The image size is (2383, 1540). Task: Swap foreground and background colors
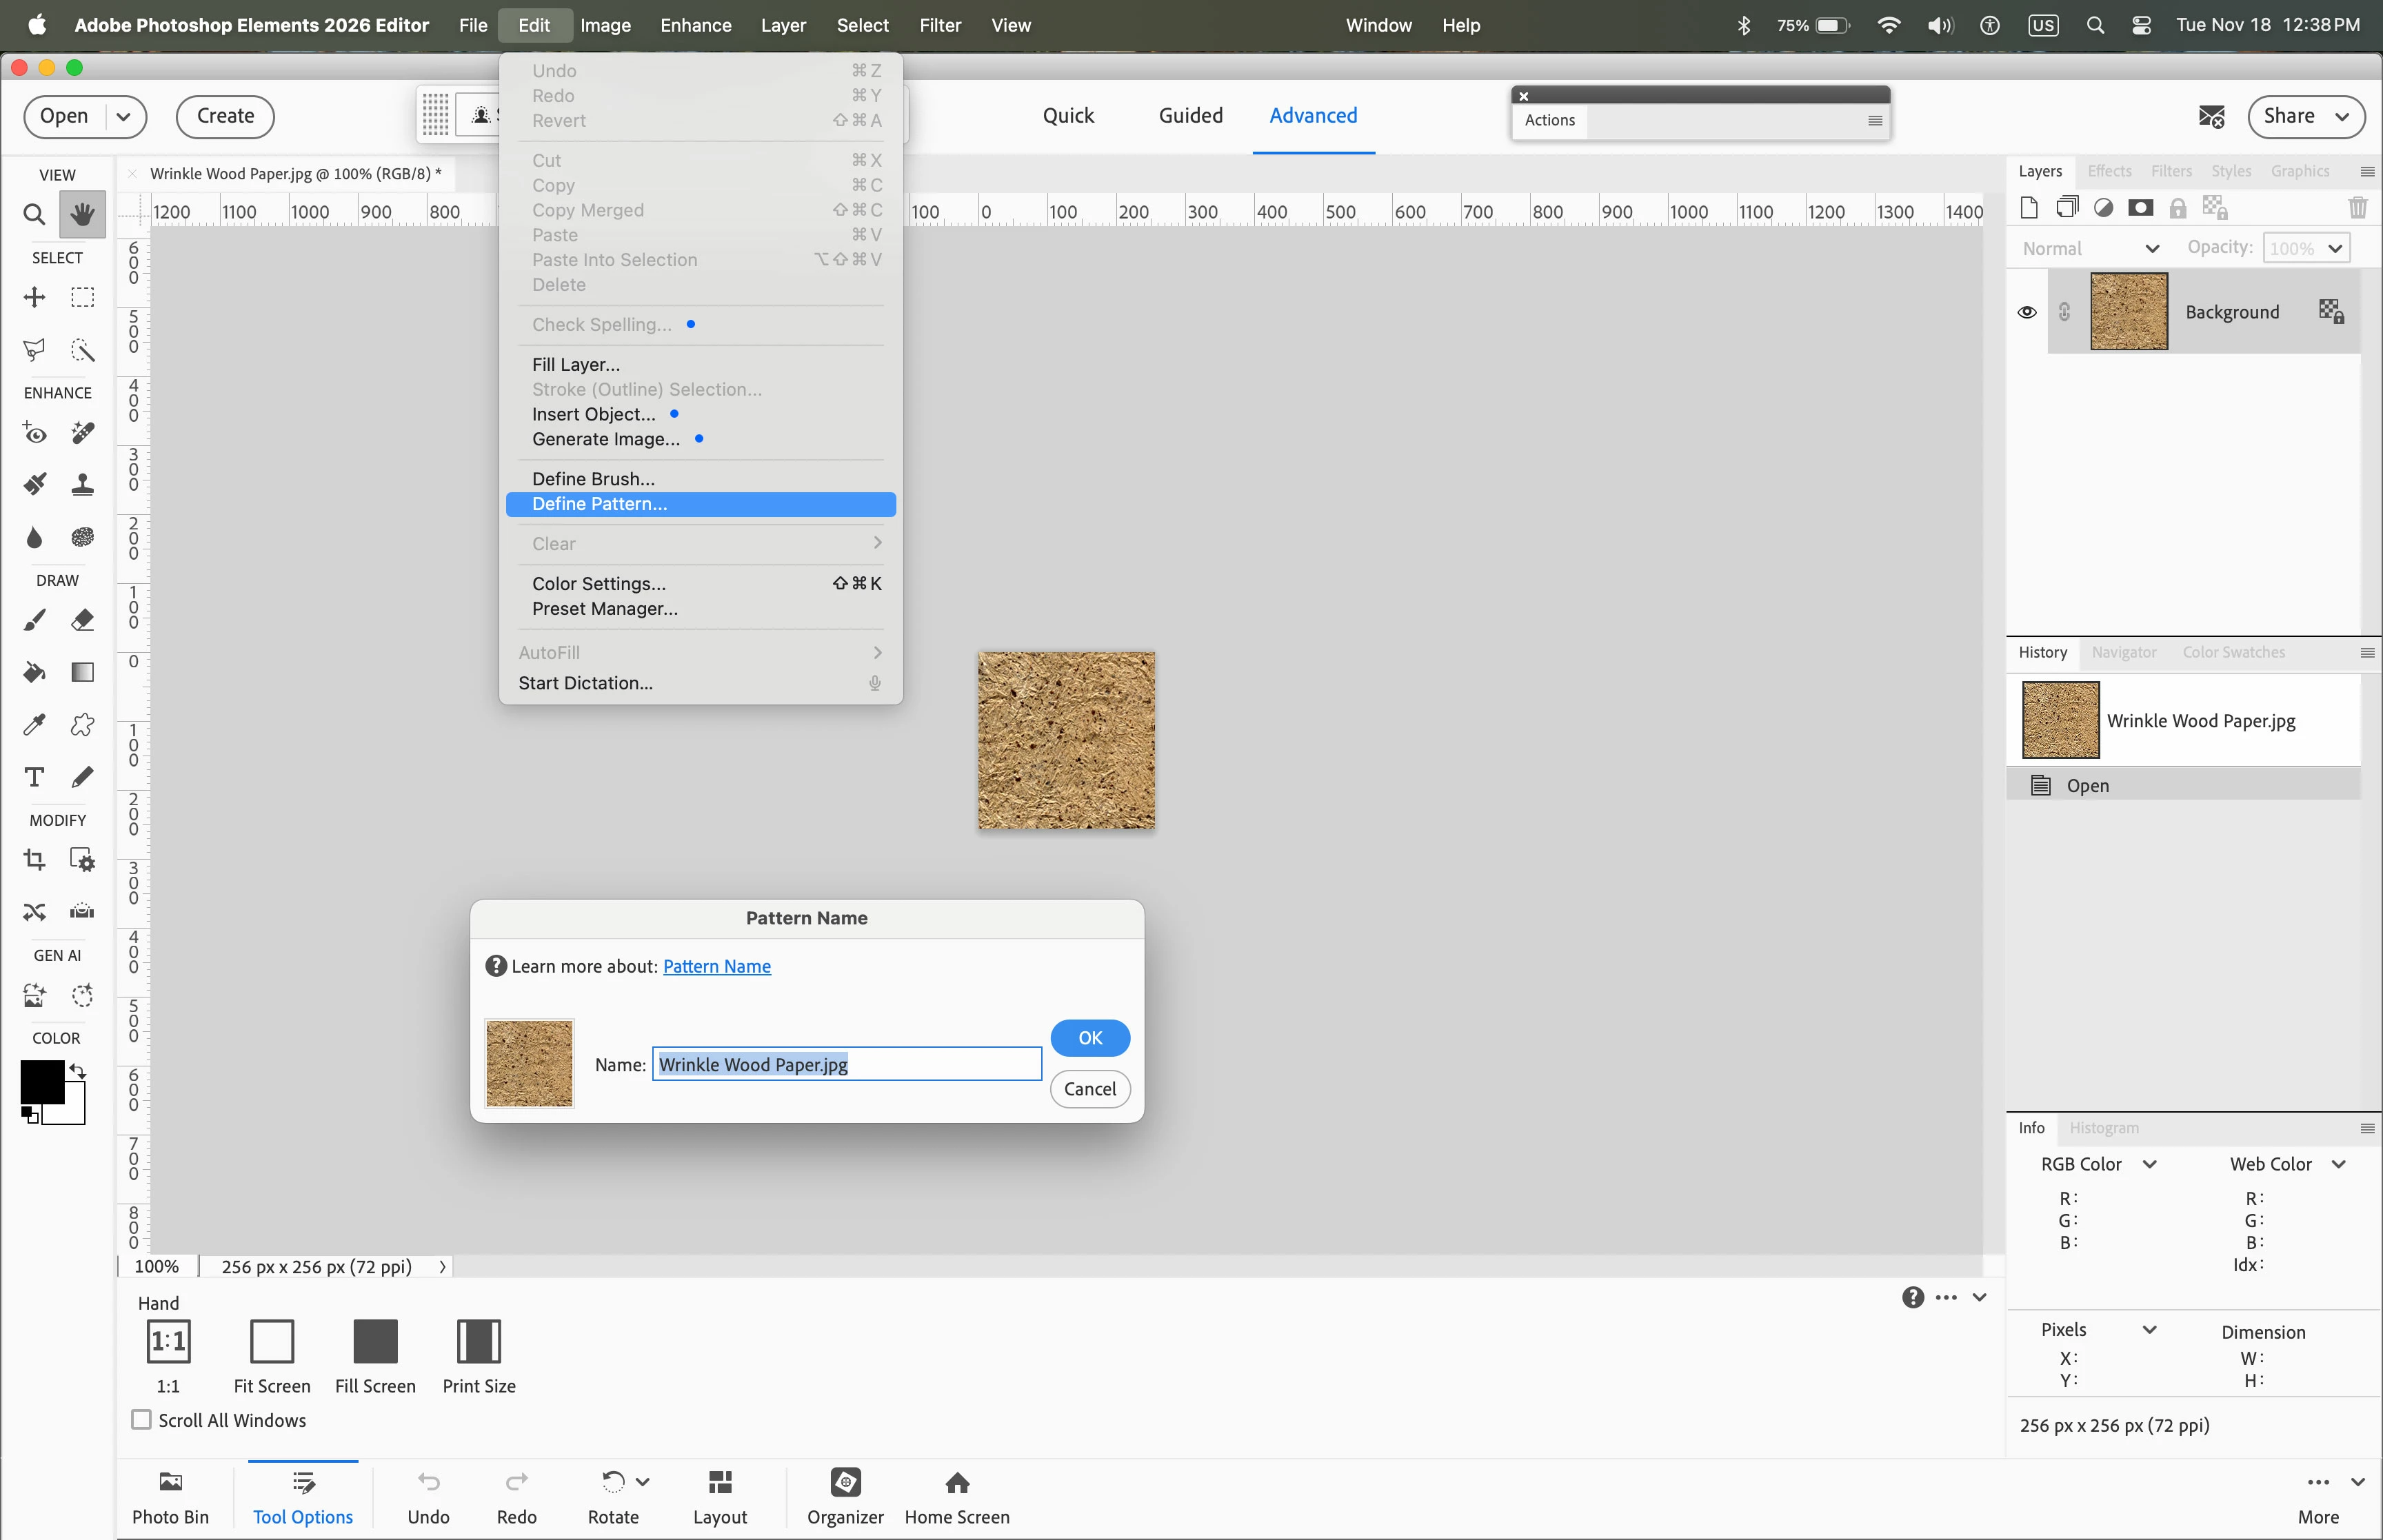pyautogui.click(x=78, y=1071)
